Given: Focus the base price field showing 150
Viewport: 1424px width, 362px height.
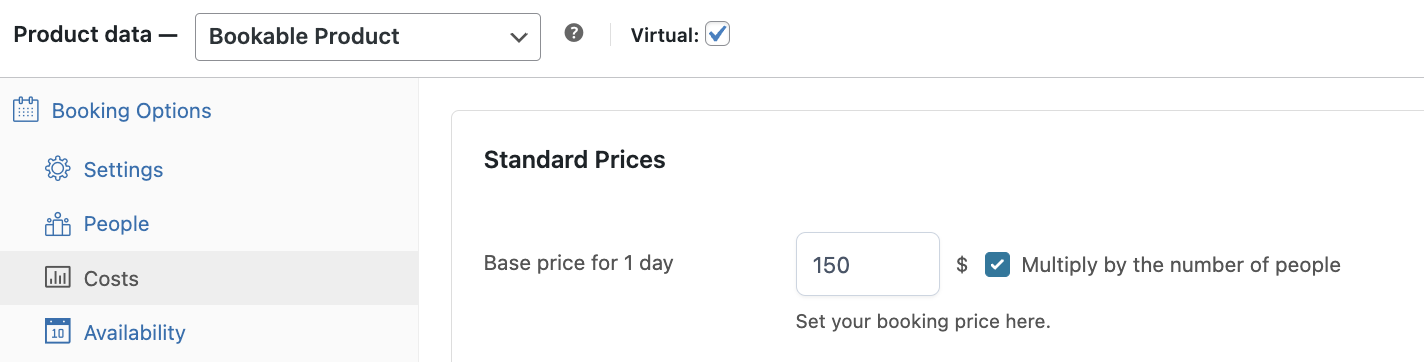Looking at the screenshot, I should tap(867, 264).
